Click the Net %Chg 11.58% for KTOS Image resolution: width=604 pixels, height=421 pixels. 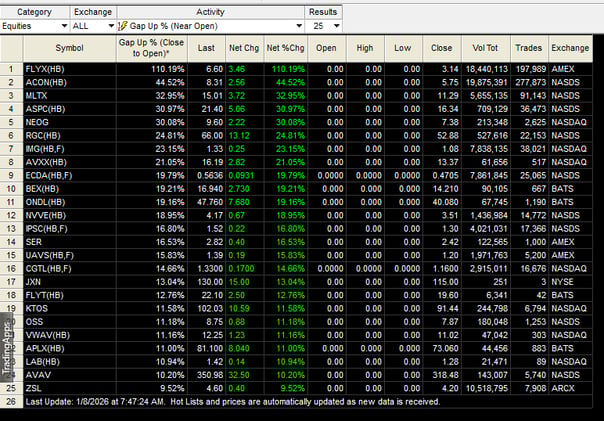291,309
